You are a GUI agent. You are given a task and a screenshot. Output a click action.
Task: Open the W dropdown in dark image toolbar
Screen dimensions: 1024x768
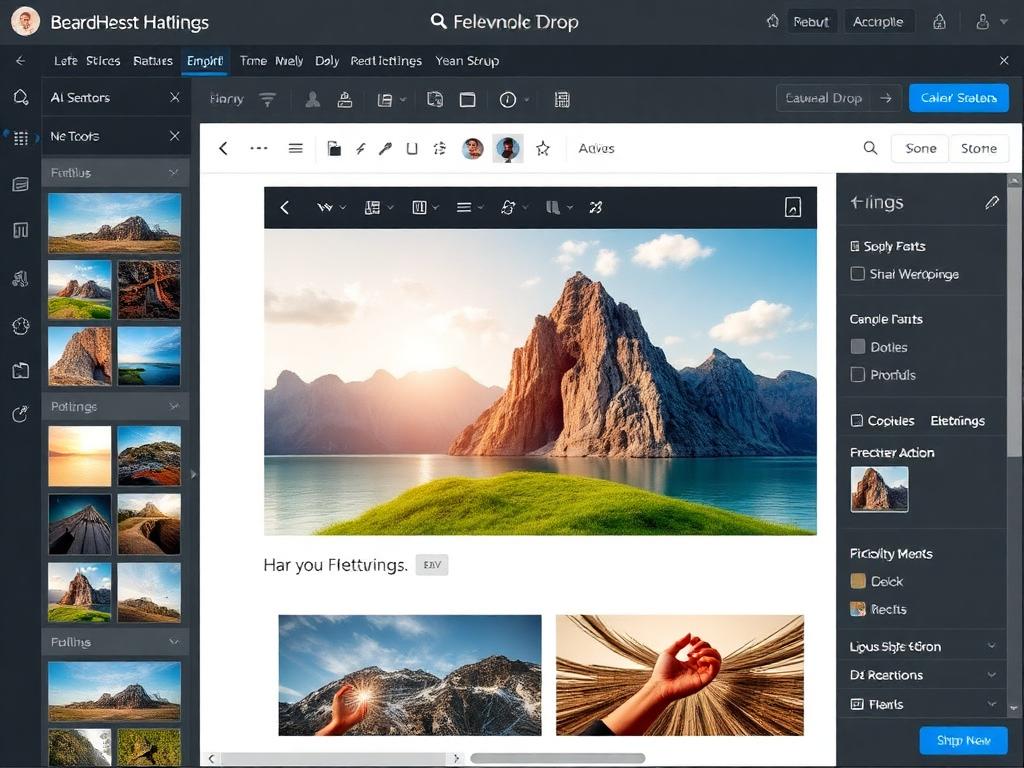pyautogui.click(x=331, y=208)
